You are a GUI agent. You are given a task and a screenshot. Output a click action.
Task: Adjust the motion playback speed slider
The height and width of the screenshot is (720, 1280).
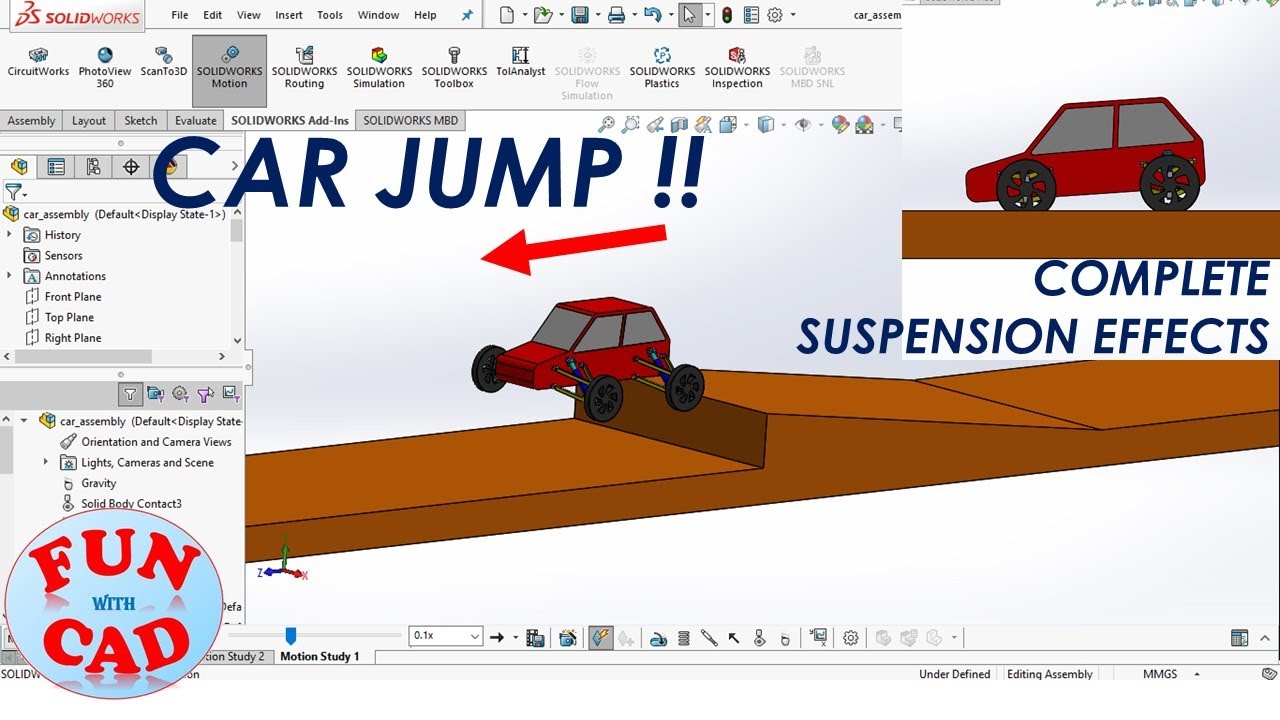coord(290,636)
